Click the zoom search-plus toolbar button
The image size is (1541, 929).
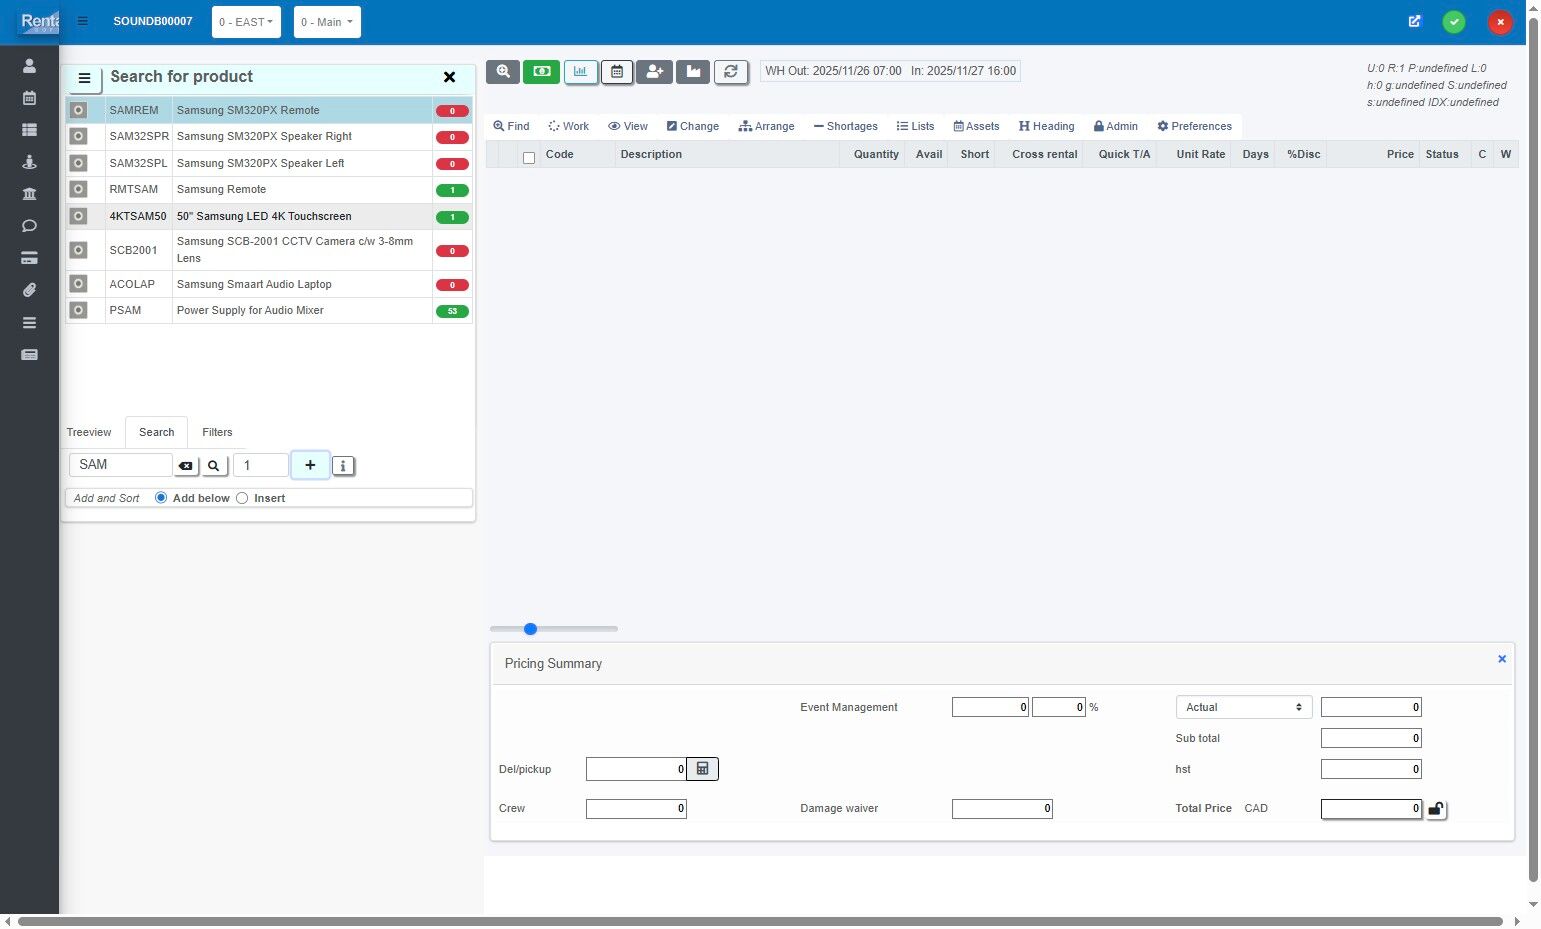tap(503, 72)
